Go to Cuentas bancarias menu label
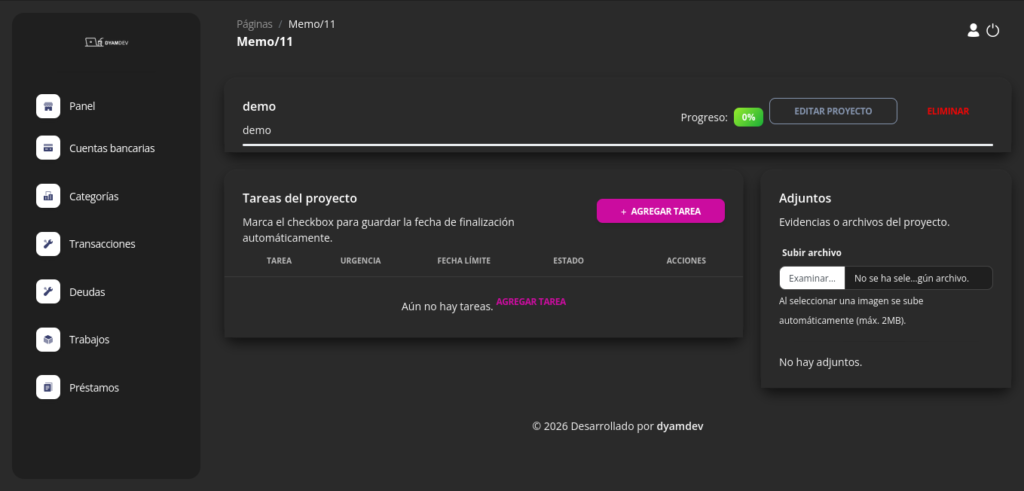1024x491 pixels. point(112,148)
